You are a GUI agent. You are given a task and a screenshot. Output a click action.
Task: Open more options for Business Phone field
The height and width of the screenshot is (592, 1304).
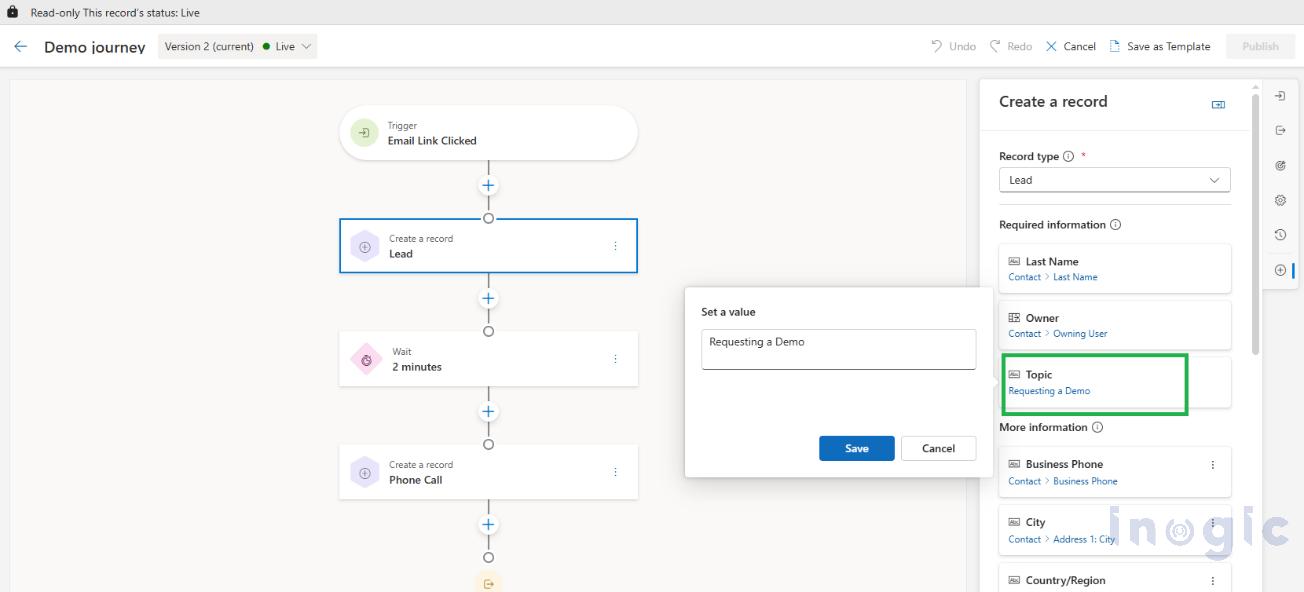pyautogui.click(x=1213, y=465)
